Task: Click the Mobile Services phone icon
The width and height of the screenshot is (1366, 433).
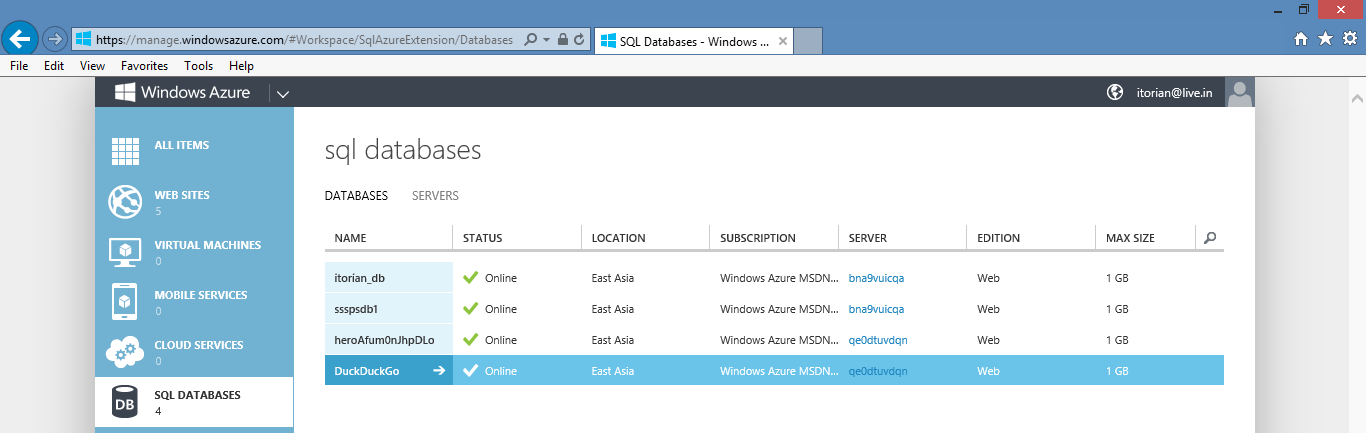Action: pyautogui.click(x=124, y=301)
